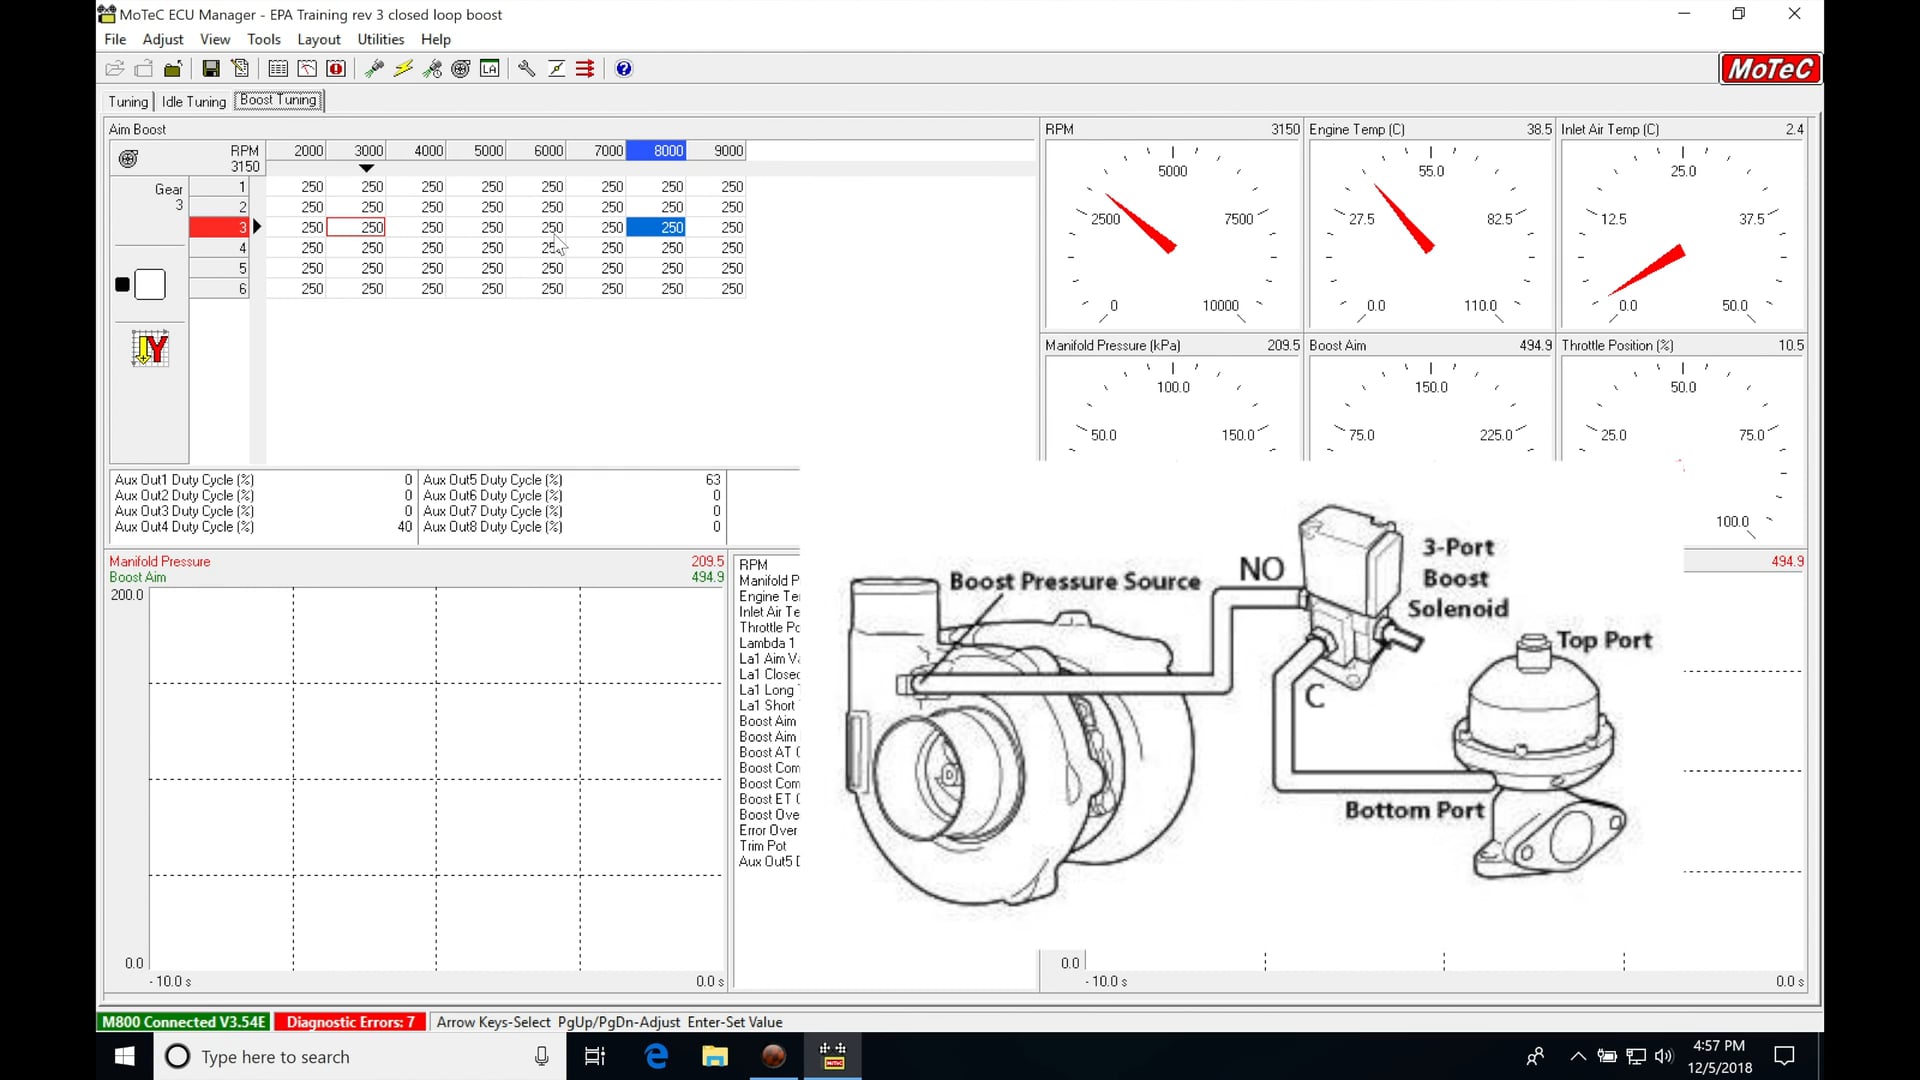The width and height of the screenshot is (1920, 1080).
Task: Open the Lambda "LA" tool on the toolbar
Action: pos(490,68)
